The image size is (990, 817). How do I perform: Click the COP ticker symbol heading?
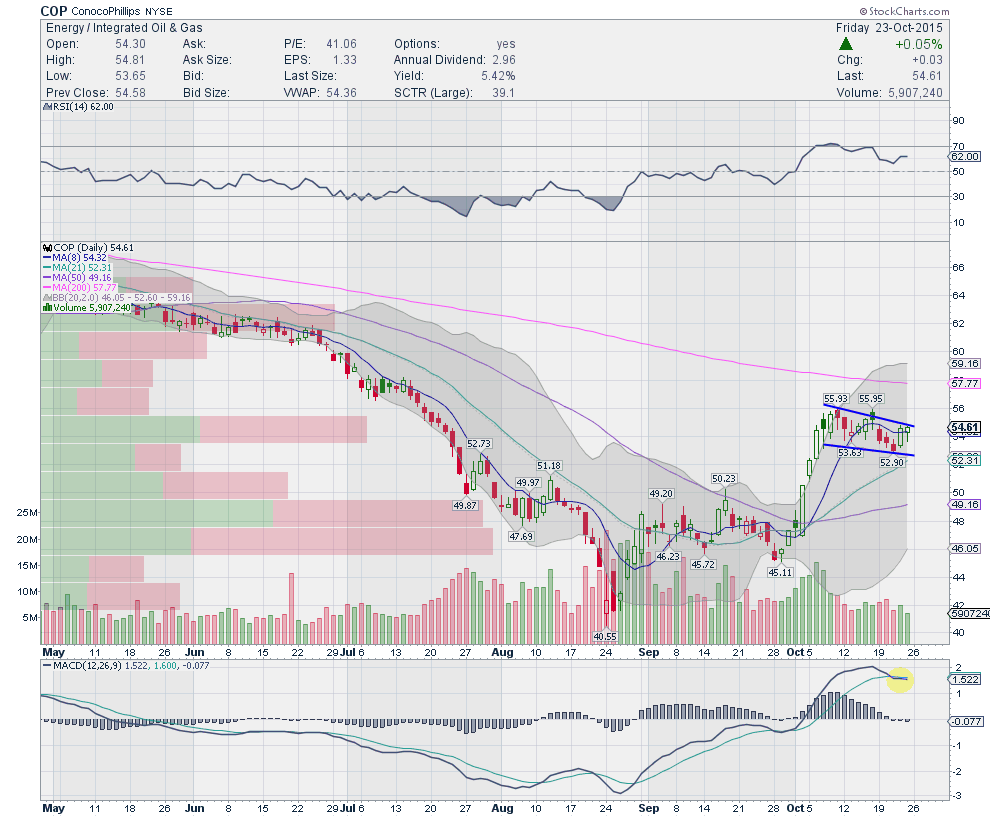54,11
